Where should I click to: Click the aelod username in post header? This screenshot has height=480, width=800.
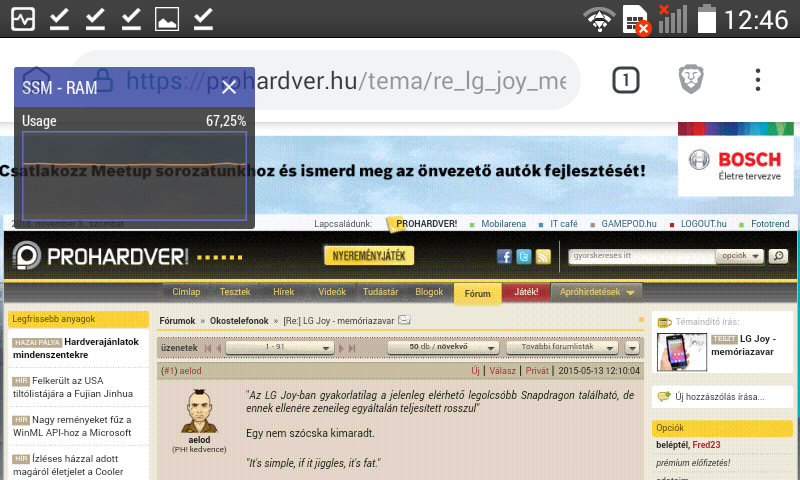coord(190,371)
